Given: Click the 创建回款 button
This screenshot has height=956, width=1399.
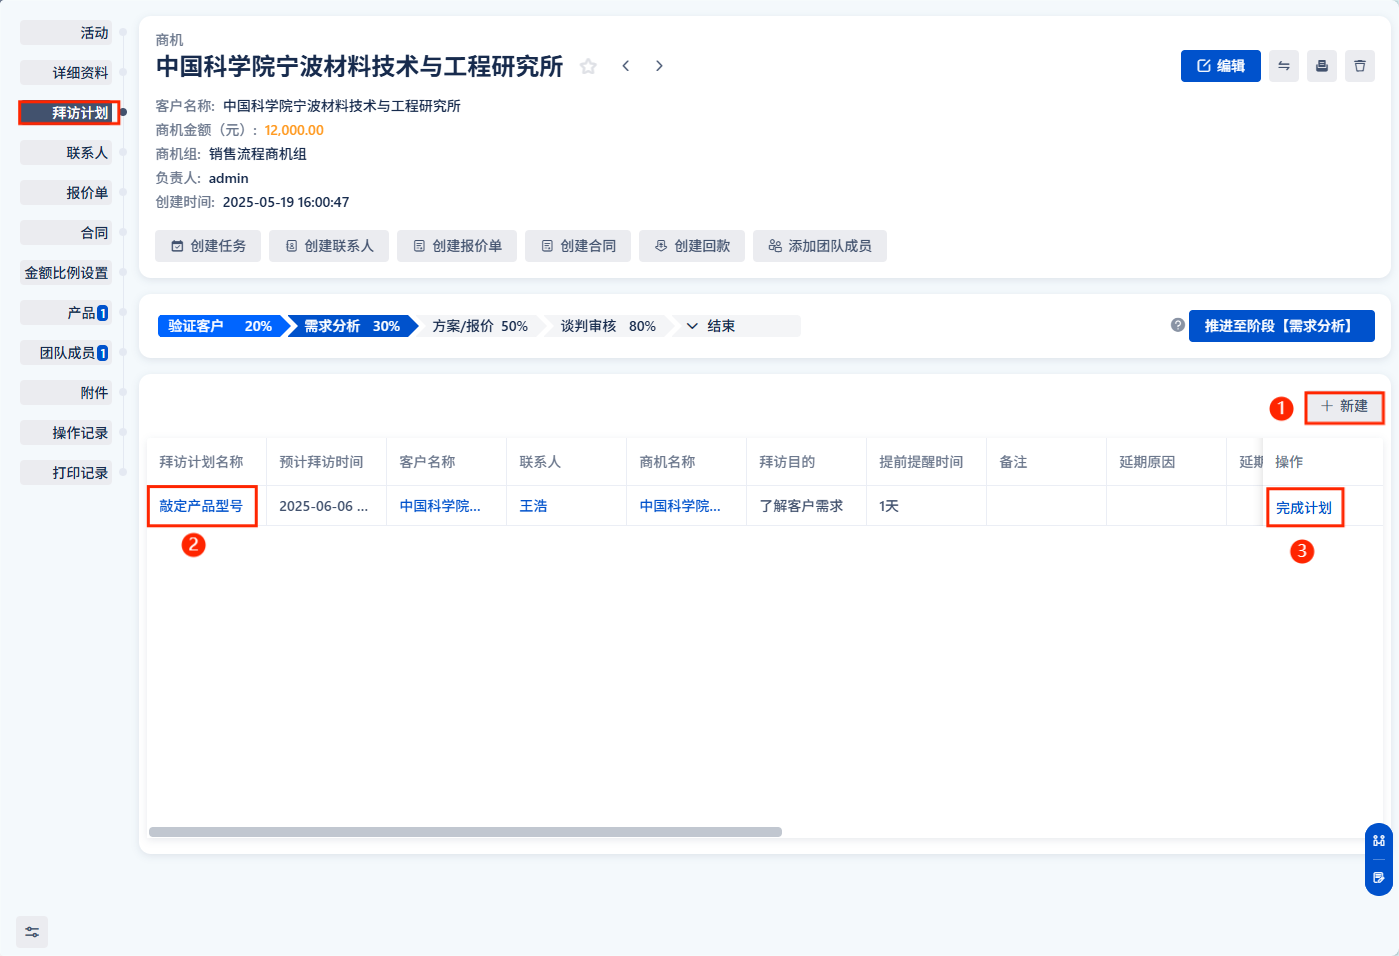Looking at the screenshot, I should (692, 246).
